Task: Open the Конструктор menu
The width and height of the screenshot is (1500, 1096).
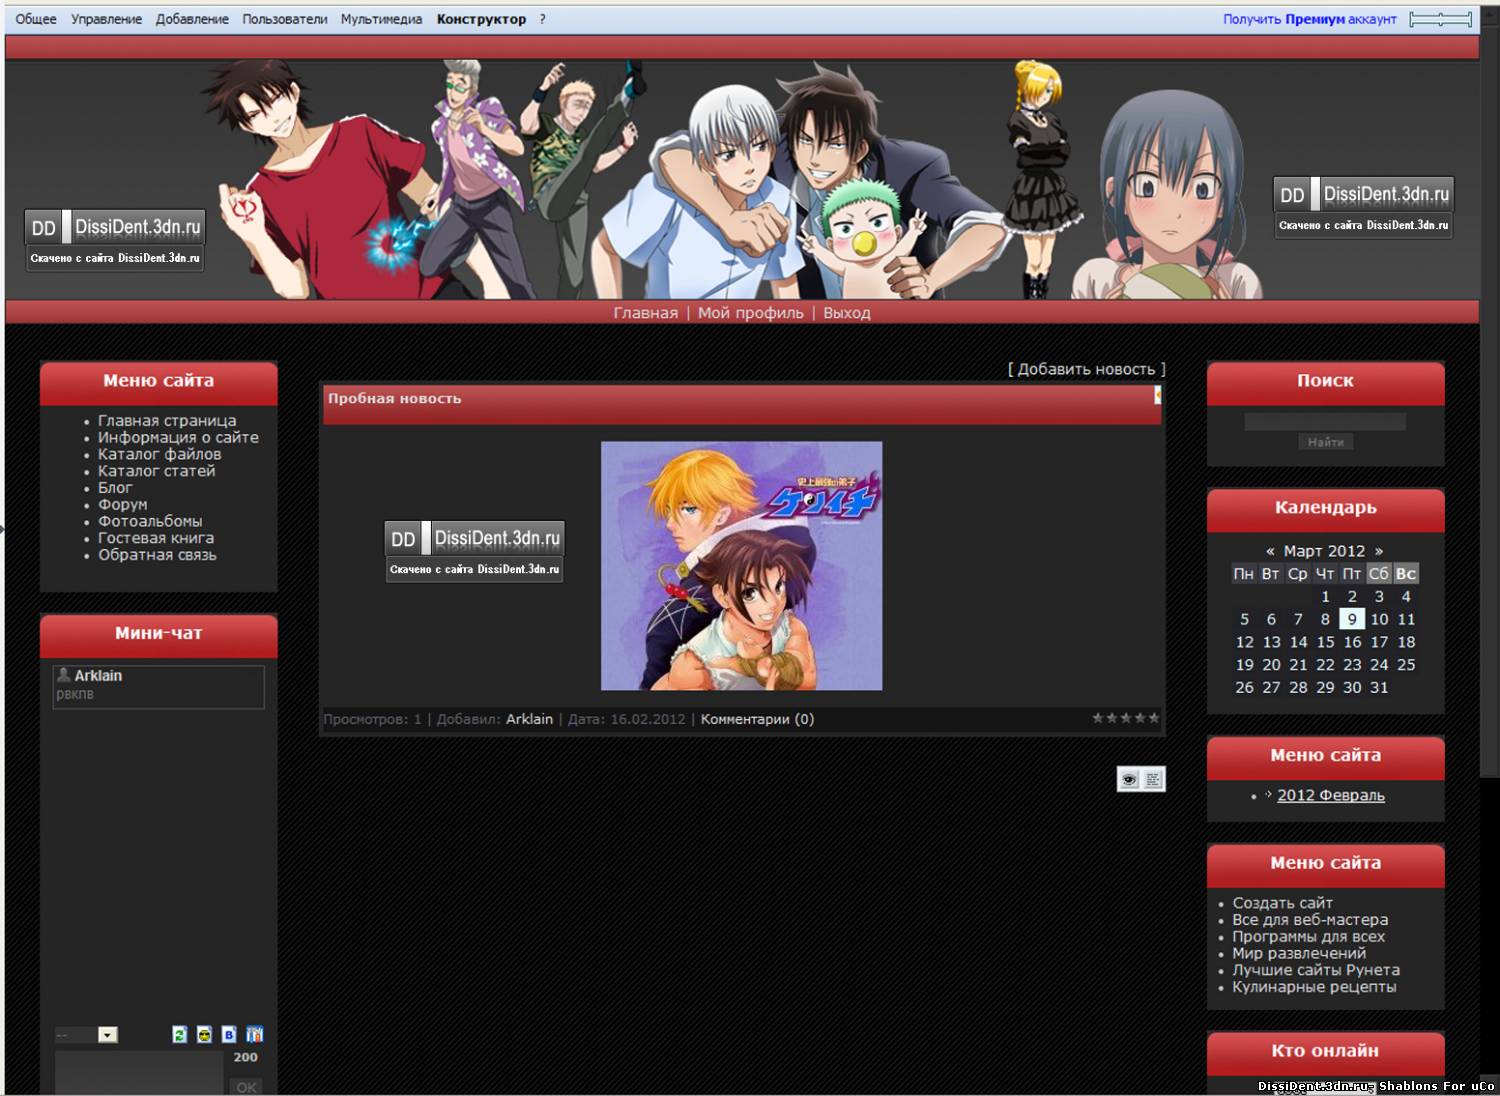Action: 481,19
